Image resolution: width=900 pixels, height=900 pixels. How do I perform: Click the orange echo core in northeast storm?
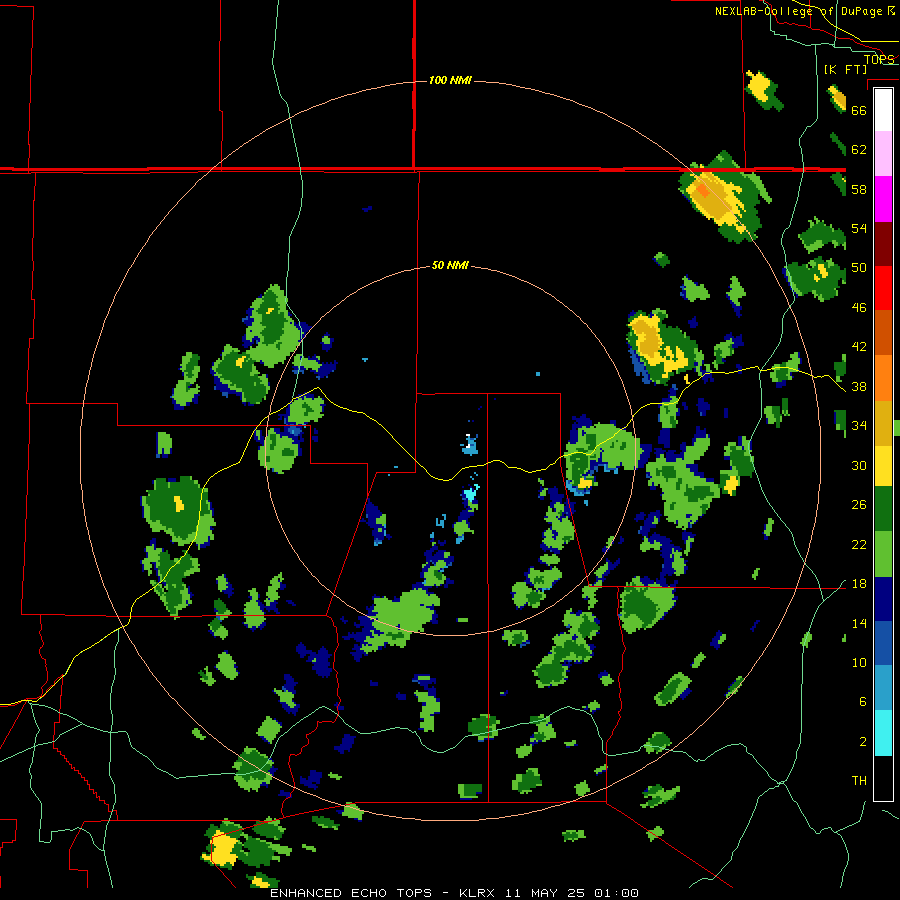click(x=702, y=191)
